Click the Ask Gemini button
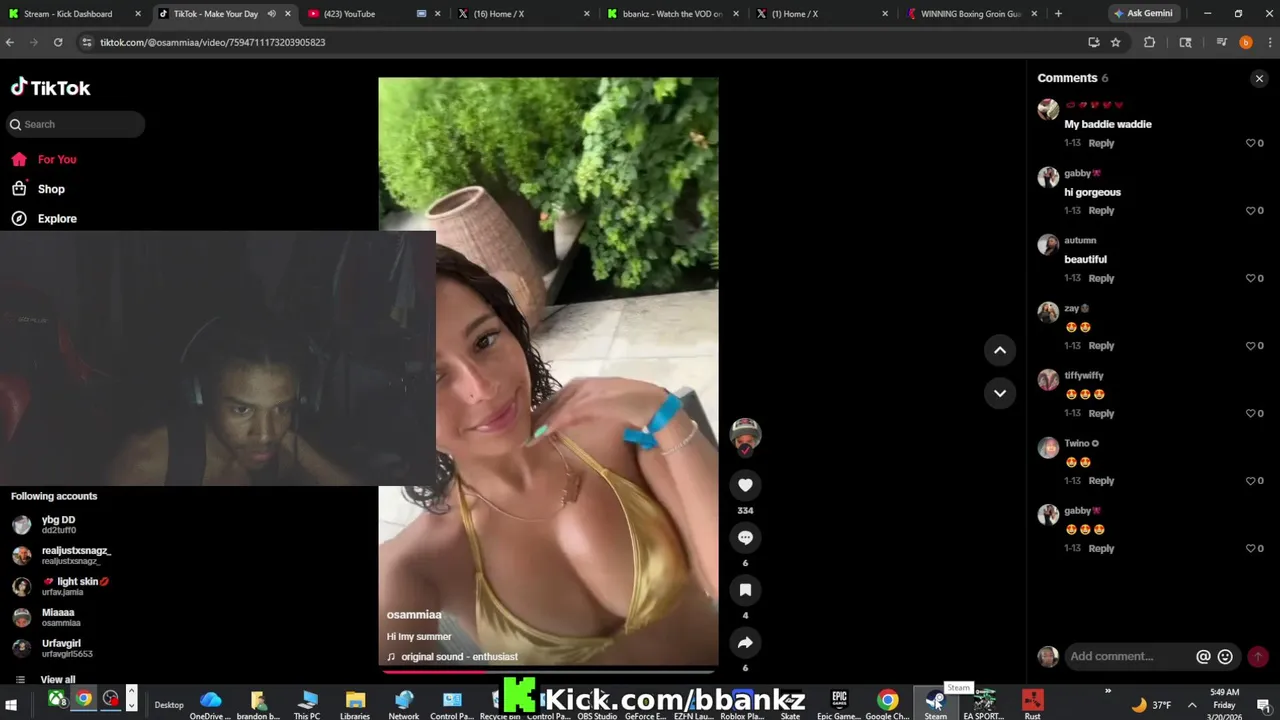This screenshot has height=720, width=1280. coord(1143,14)
